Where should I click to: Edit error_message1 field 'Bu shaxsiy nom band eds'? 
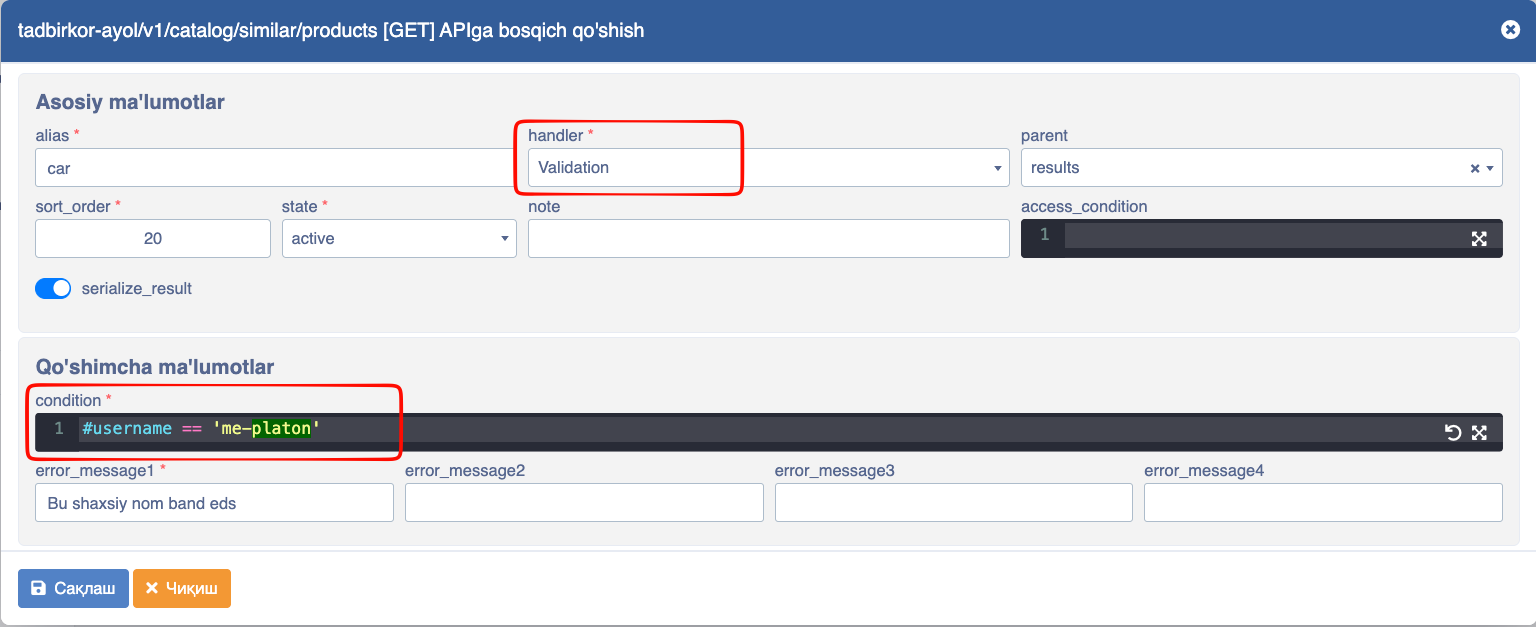pos(214,503)
